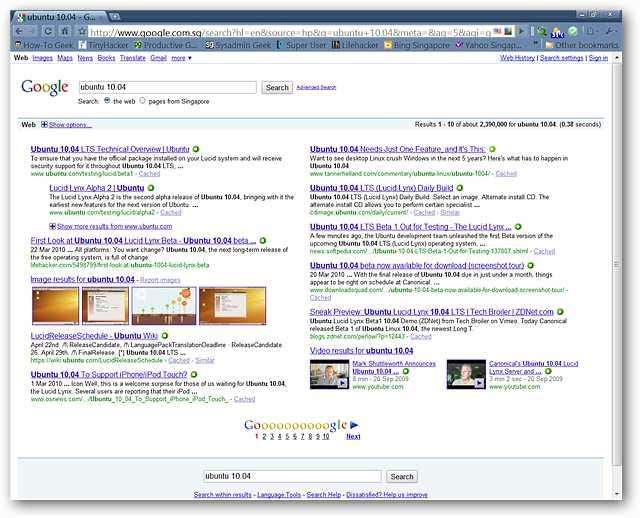Open the home page via house icon
The image size is (640, 518).
[64, 31]
